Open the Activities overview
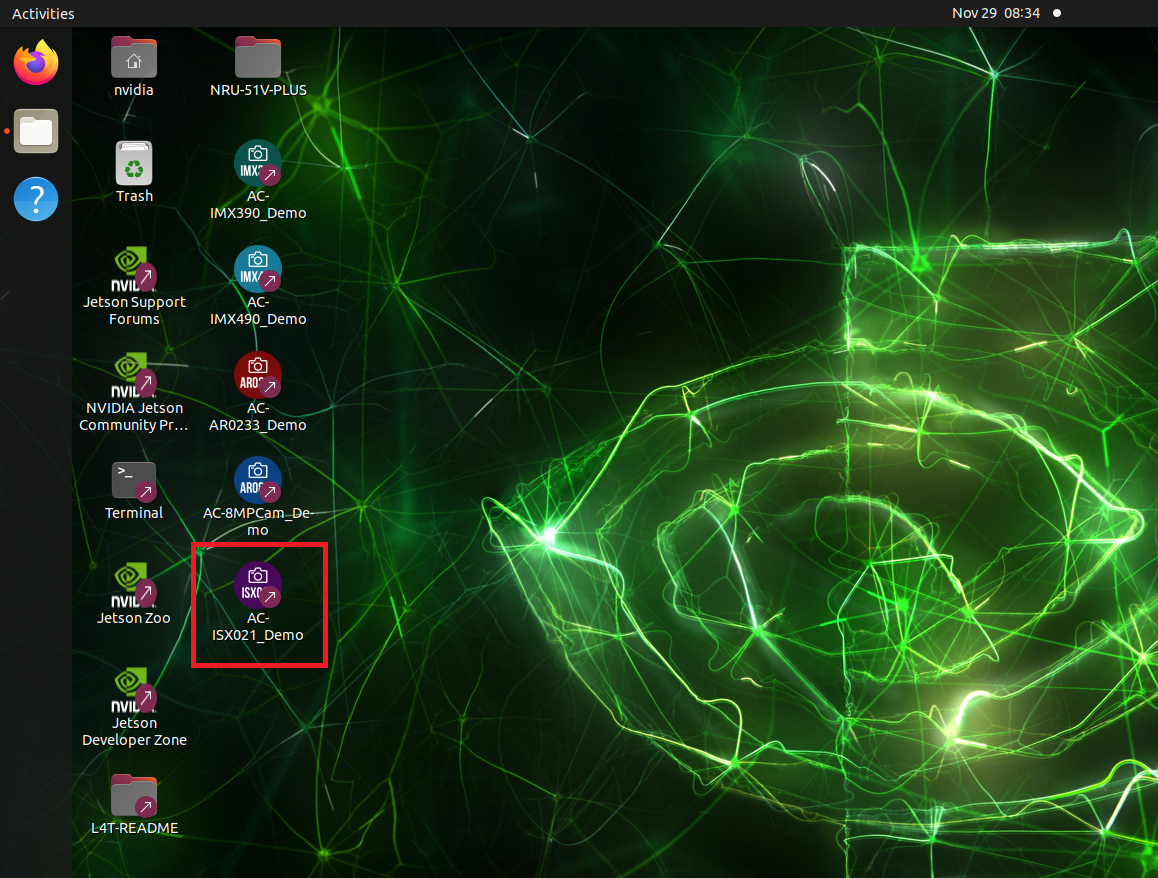This screenshot has width=1158, height=878. [43, 13]
